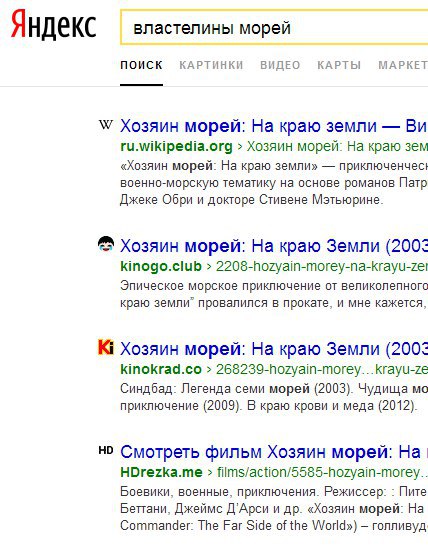
Task: Open the 2208-hozyain-morey-na-krayu path link
Action: coord(322,266)
